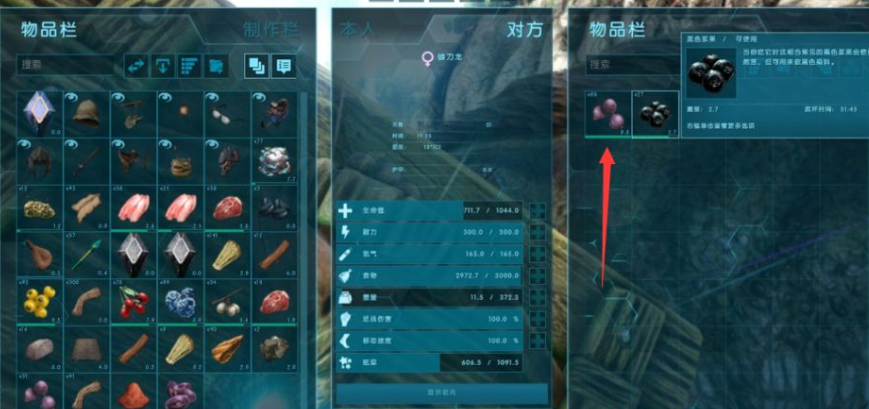Click the sort items bars icon

pyautogui.click(x=190, y=66)
